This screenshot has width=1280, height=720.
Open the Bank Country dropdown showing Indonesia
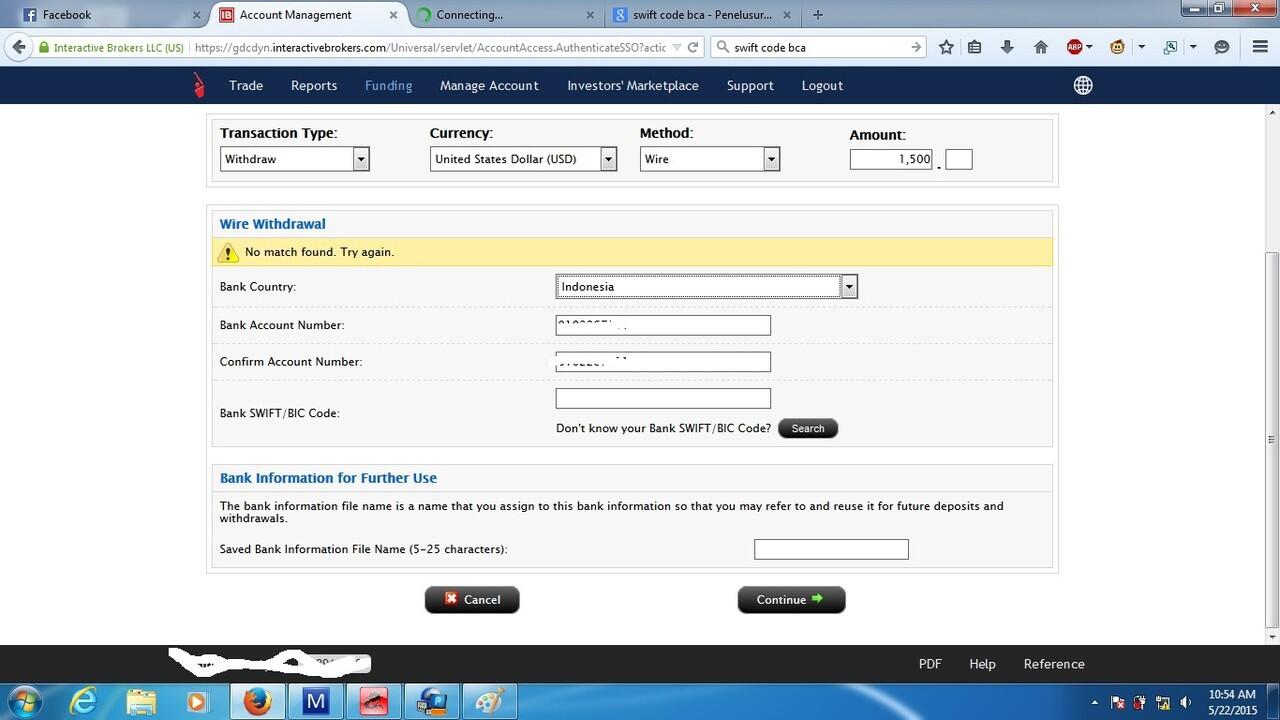[x=707, y=287]
